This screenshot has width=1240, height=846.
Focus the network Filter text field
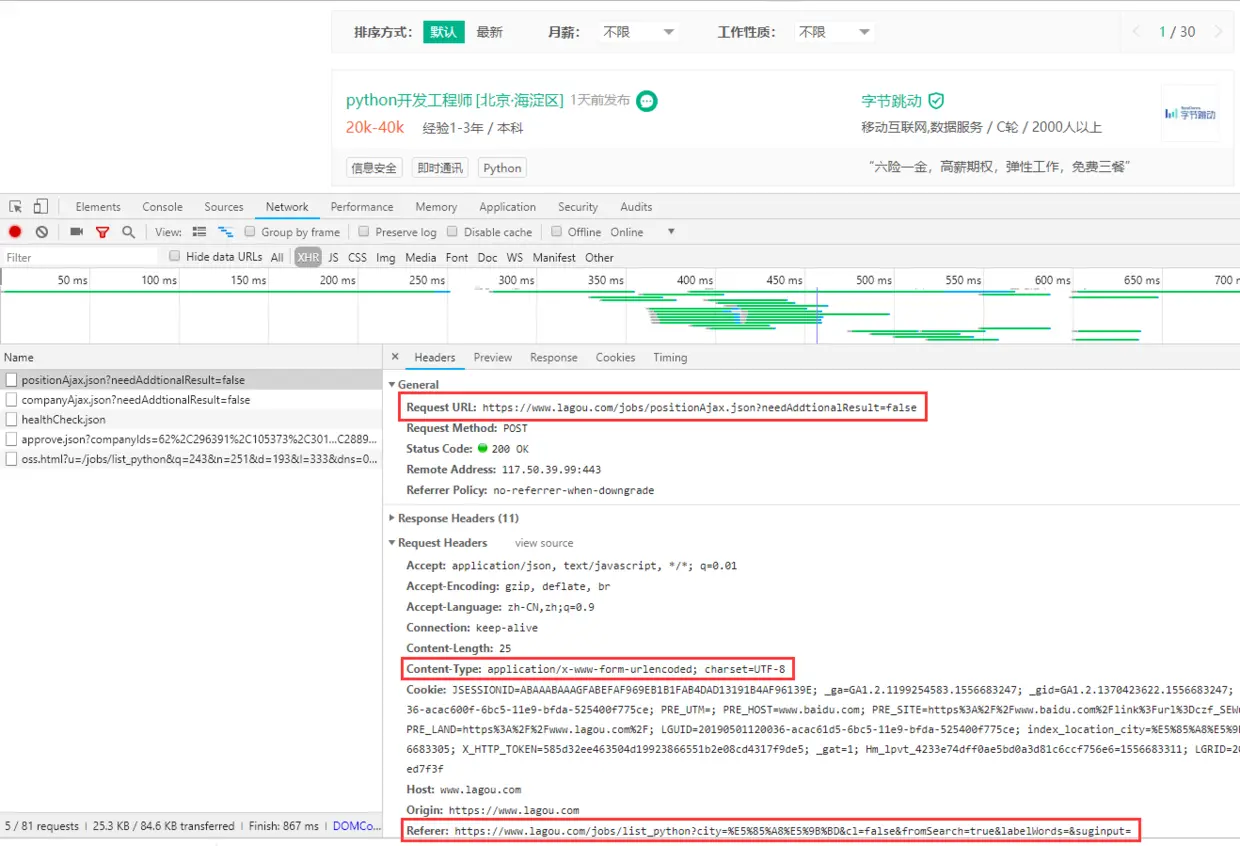point(80,257)
